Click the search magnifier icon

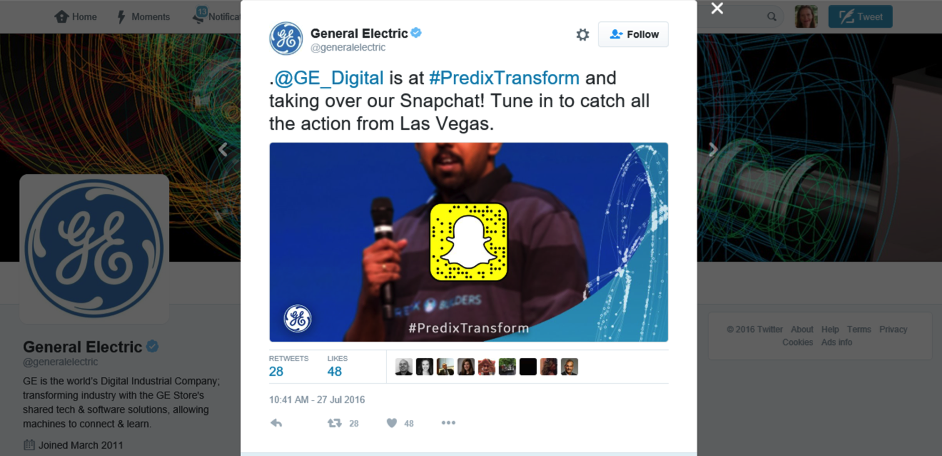click(772, 17)
